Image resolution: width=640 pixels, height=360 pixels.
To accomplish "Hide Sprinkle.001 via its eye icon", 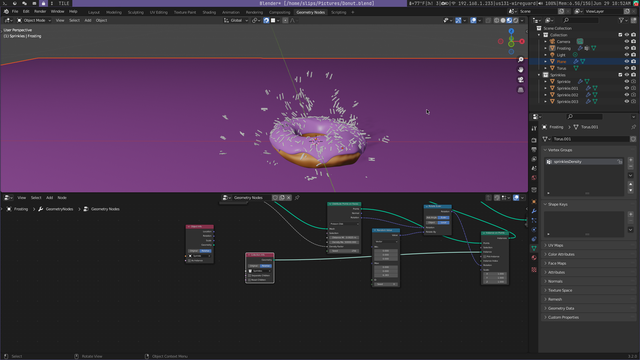I will 627,88.
